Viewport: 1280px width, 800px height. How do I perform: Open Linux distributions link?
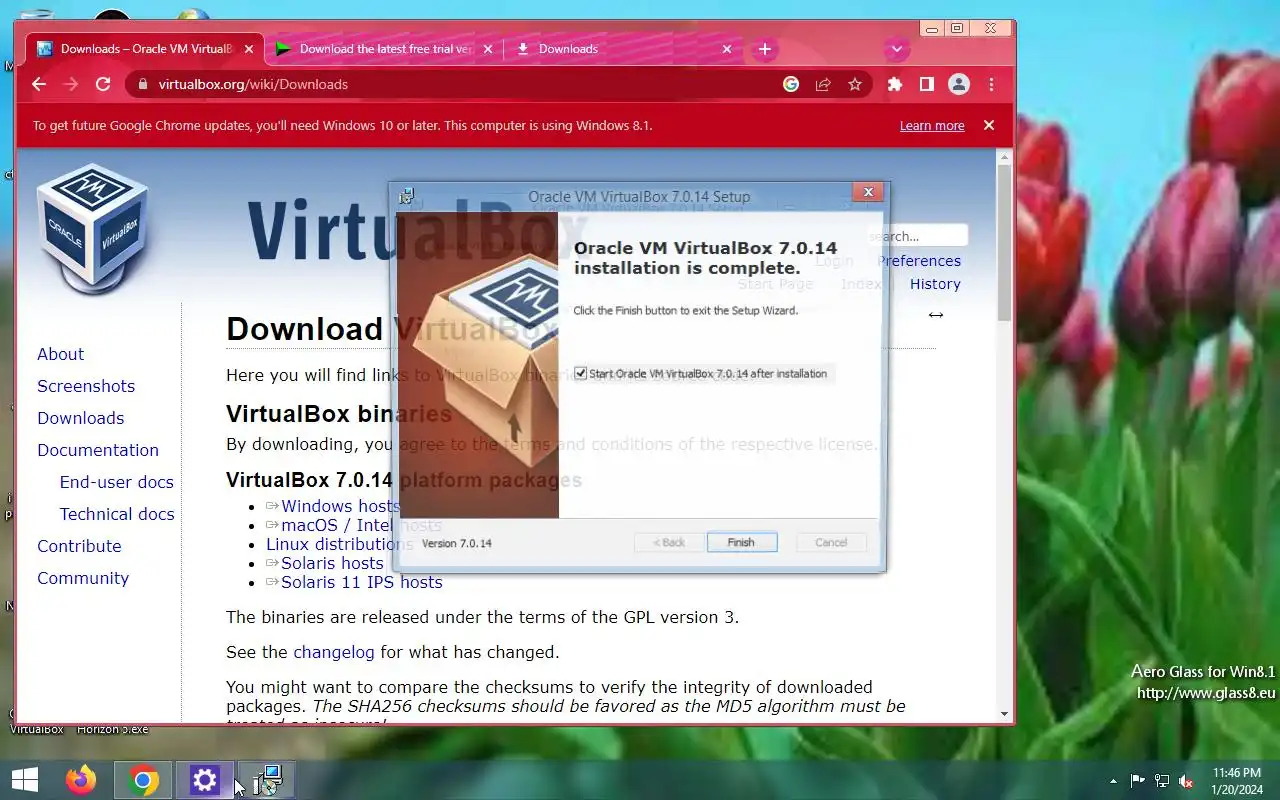pyautogui.click(x=339, y=544)
